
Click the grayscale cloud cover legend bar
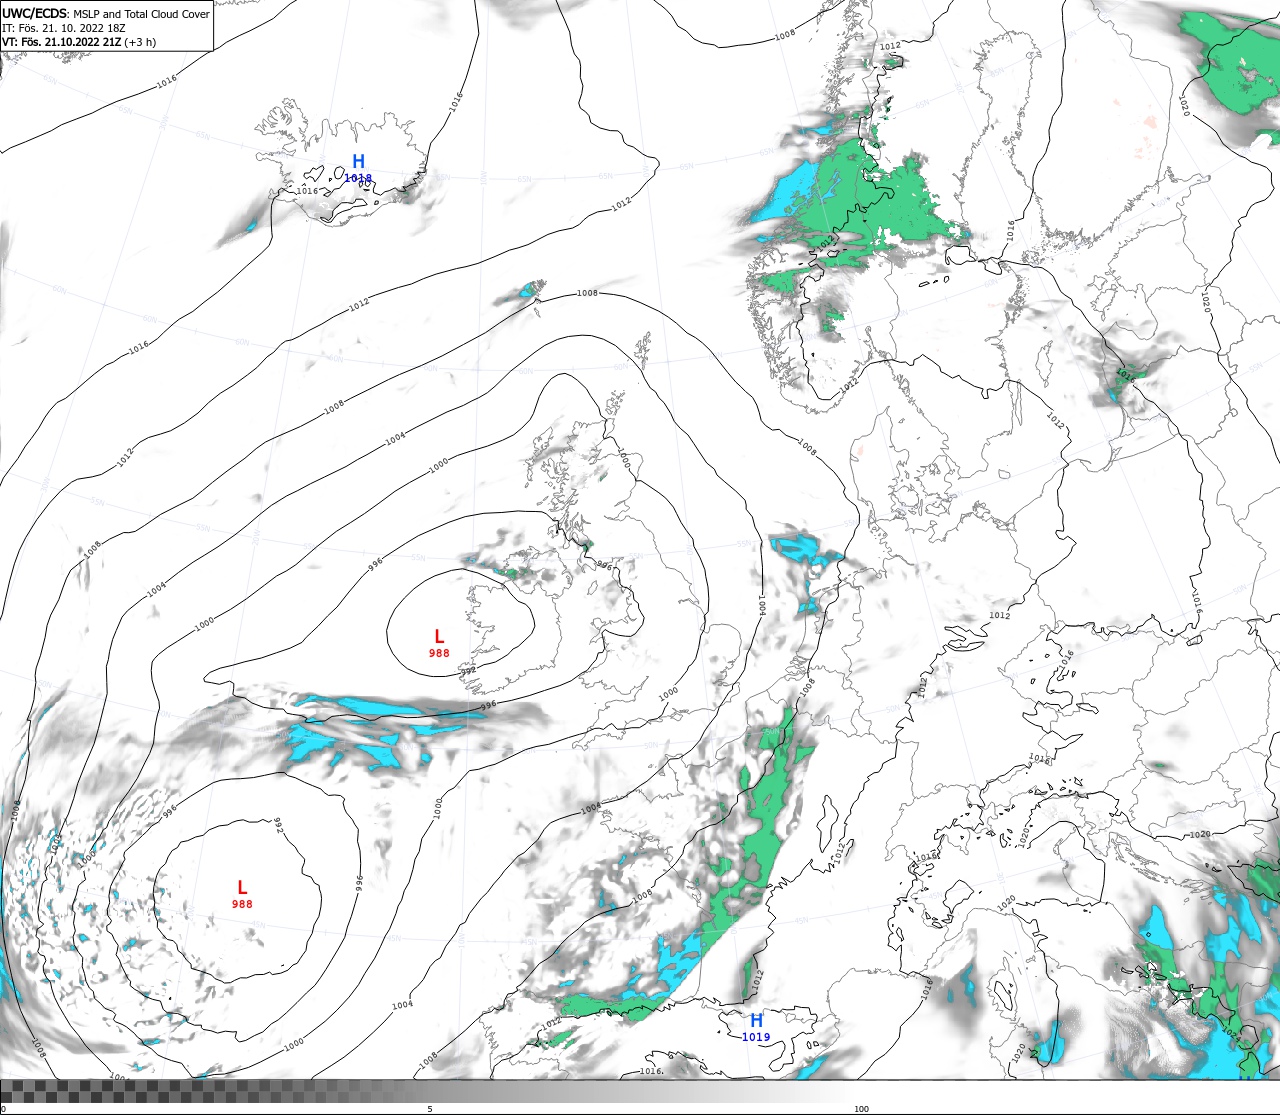pyautogui.click(x=640, y=1091)
